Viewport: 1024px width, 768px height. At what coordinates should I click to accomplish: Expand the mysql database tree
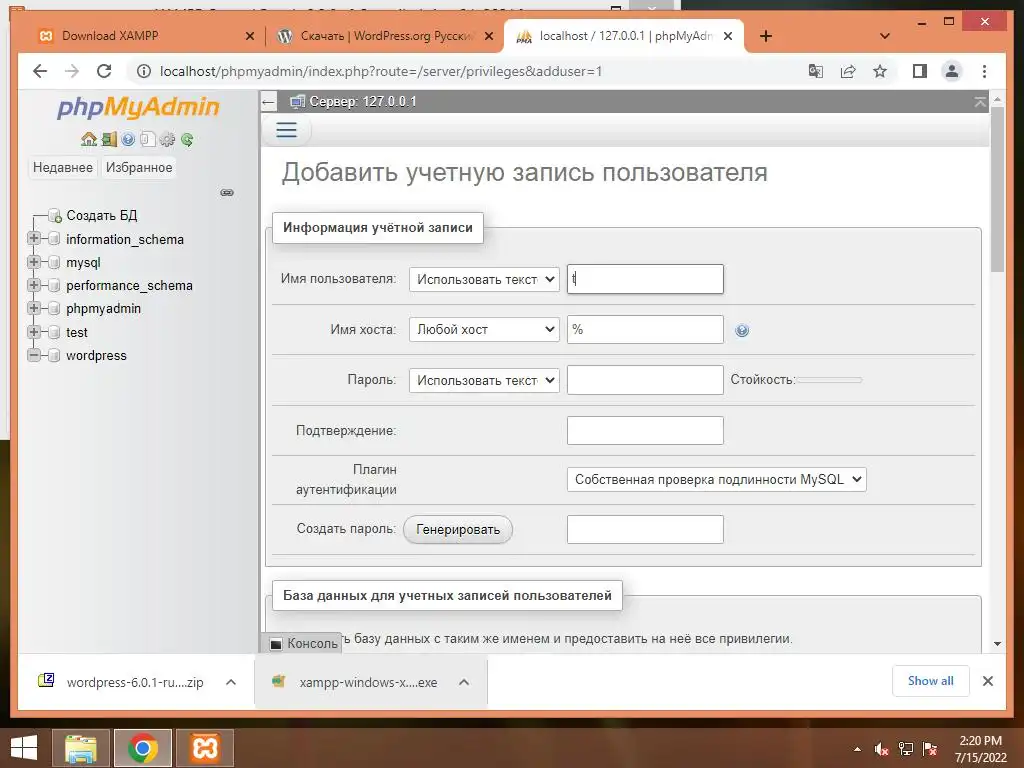(33, 262)
